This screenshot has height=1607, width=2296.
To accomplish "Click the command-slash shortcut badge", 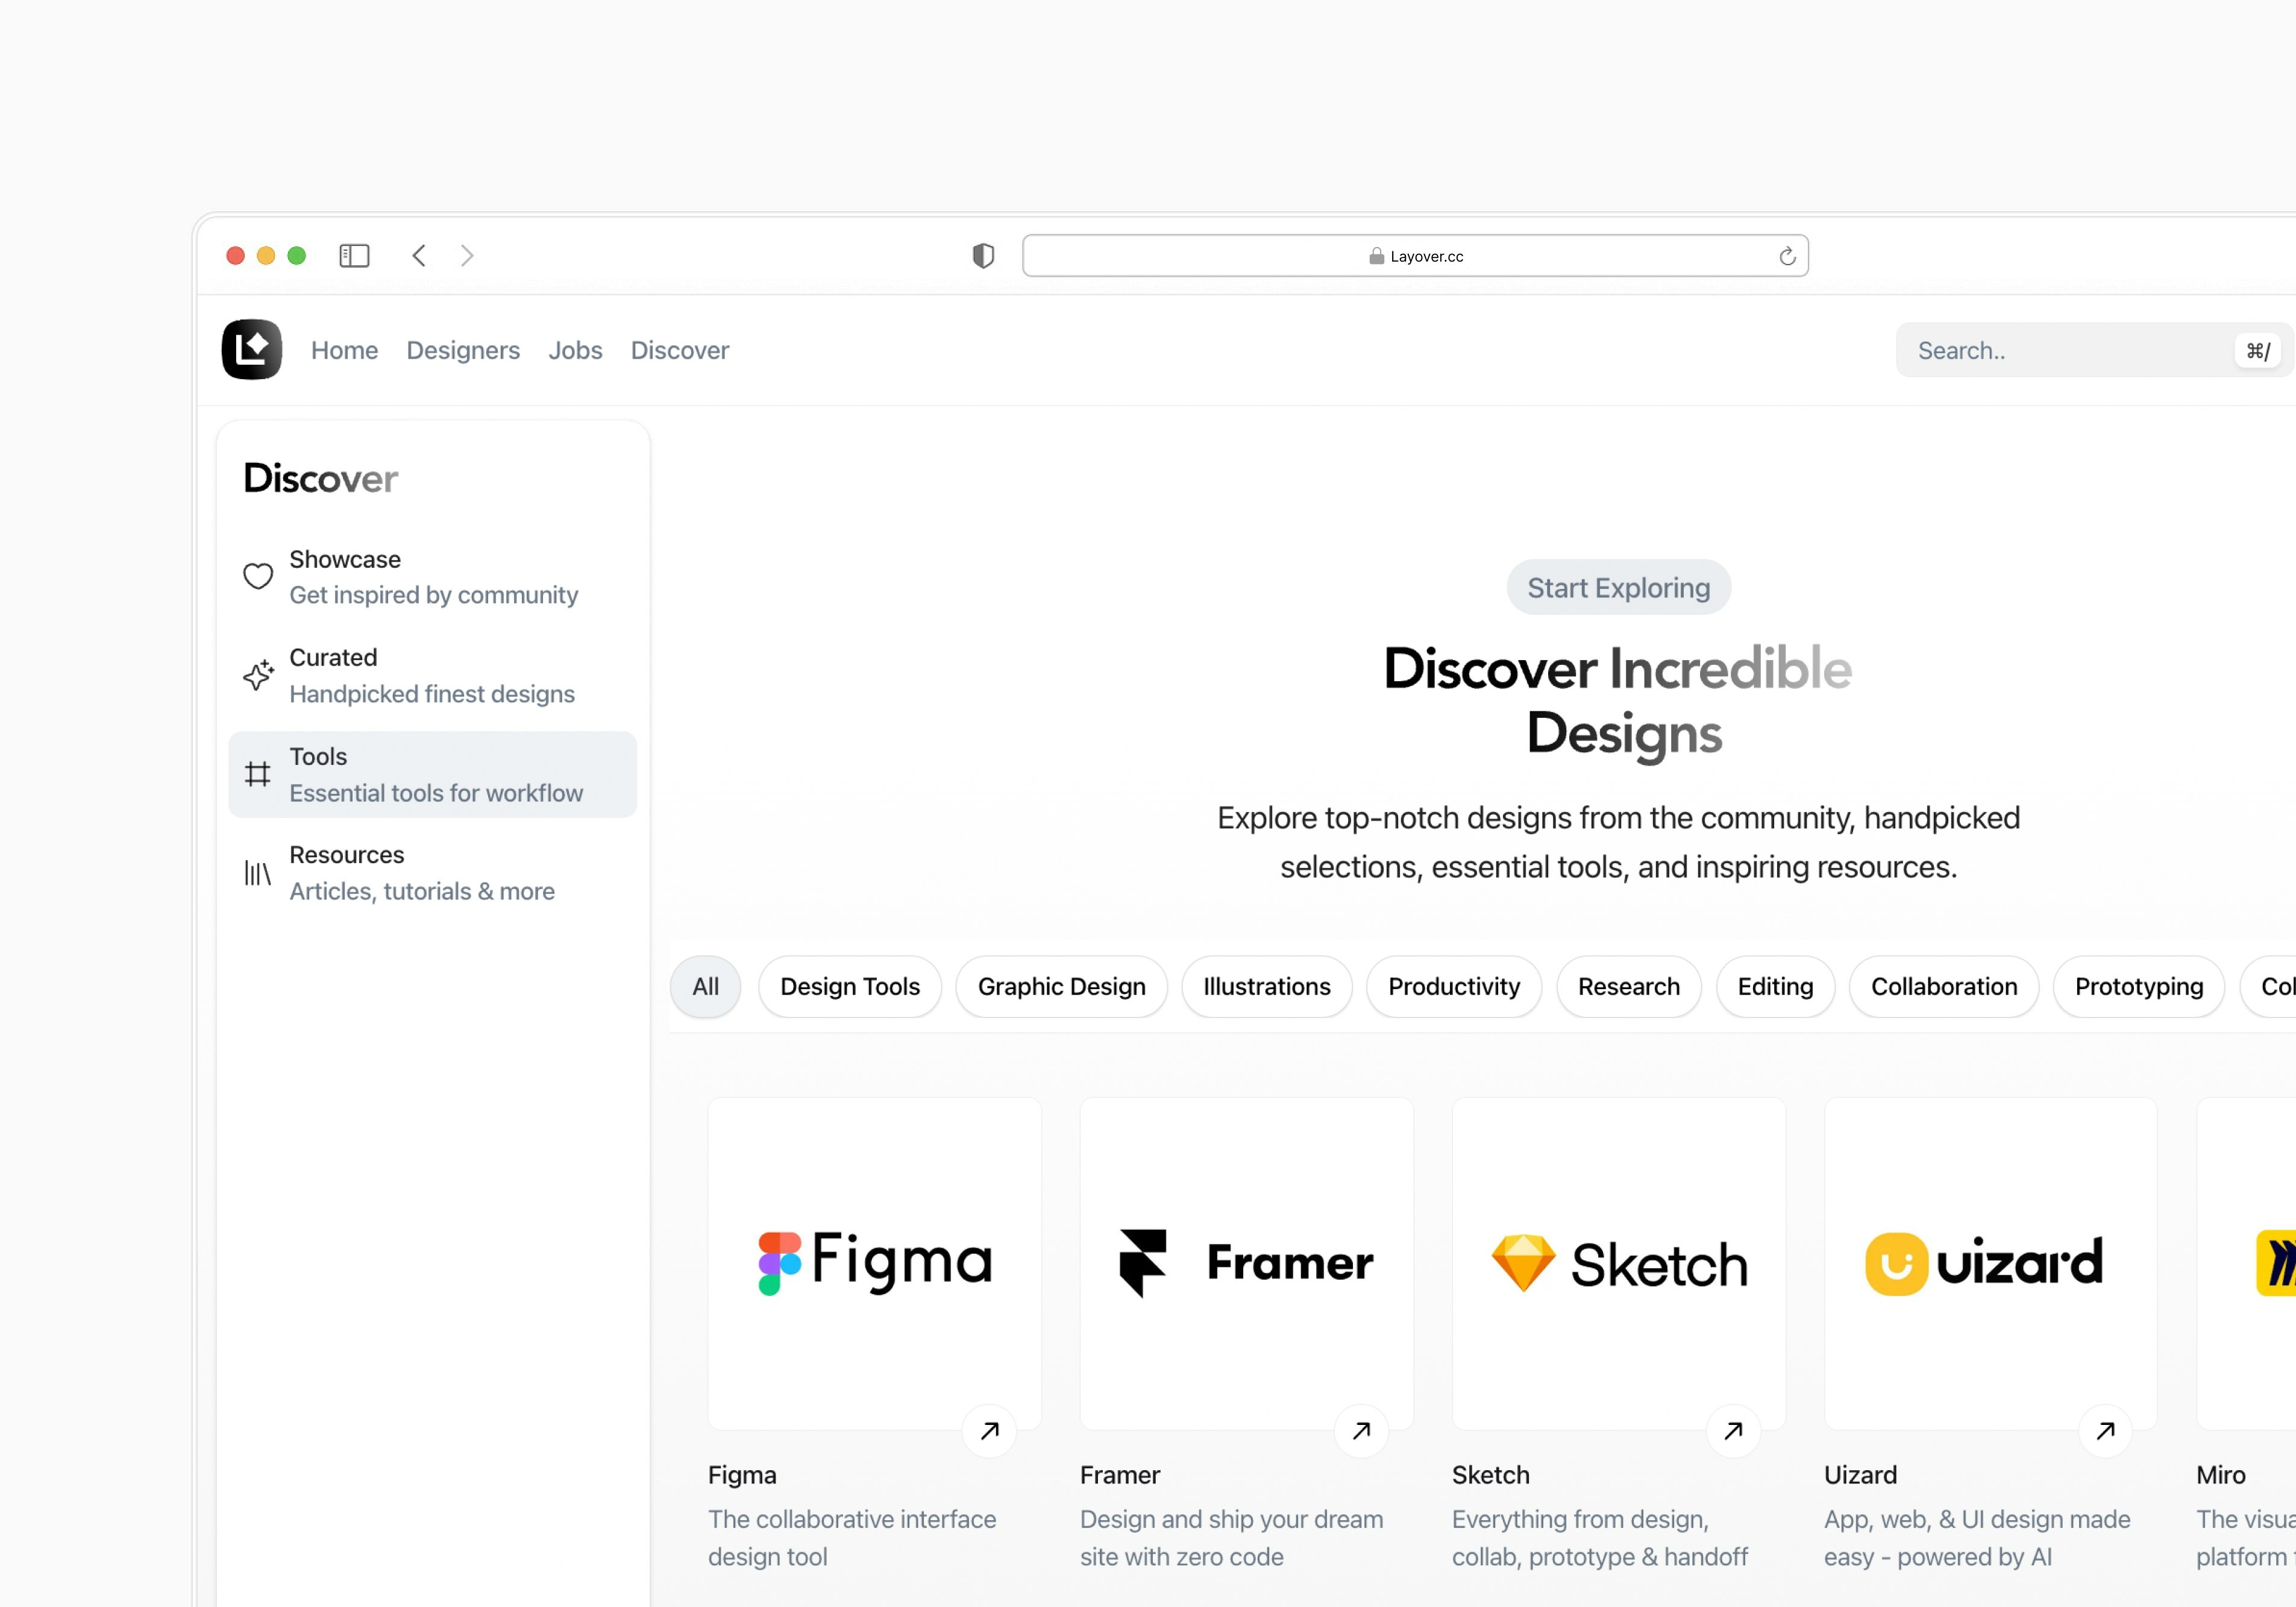I will 2258,350.
